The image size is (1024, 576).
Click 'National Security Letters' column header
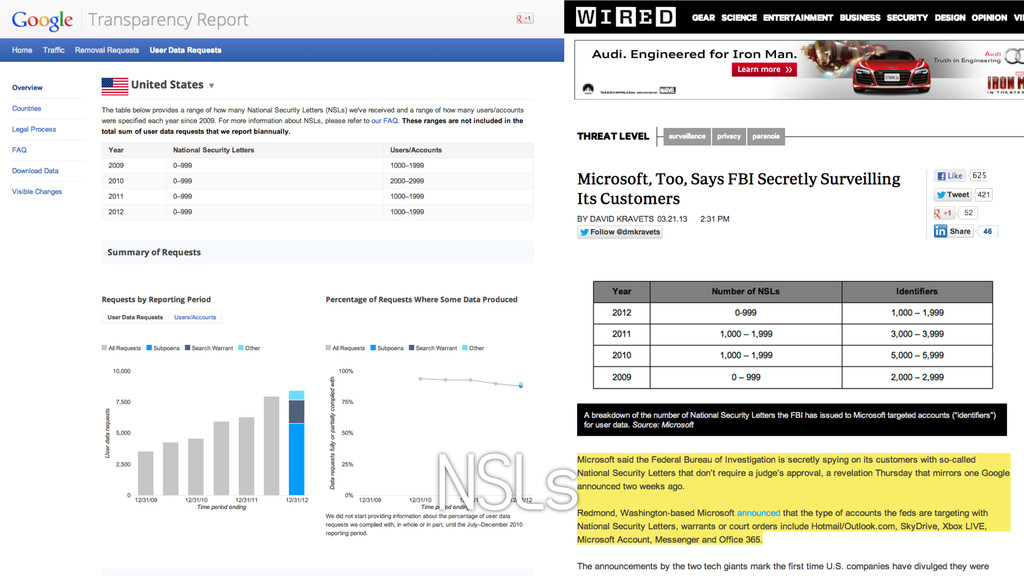[x=213, y=150]
